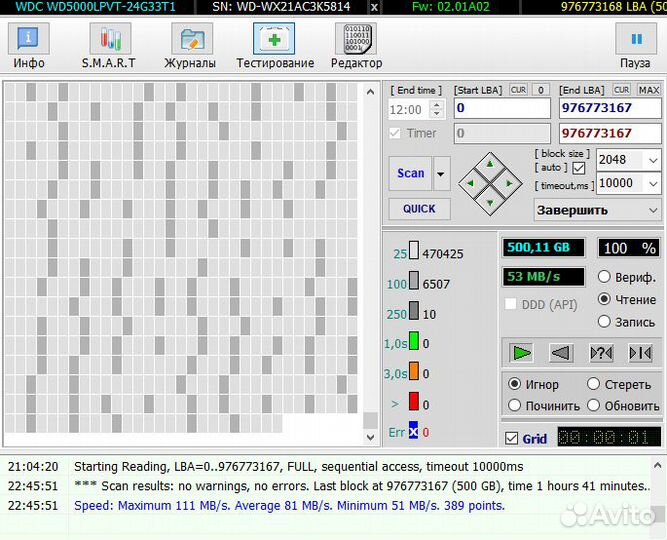Toggle the auto block size checkbox
This screenshot has width=667, height=540.
[x=579, y=168]
